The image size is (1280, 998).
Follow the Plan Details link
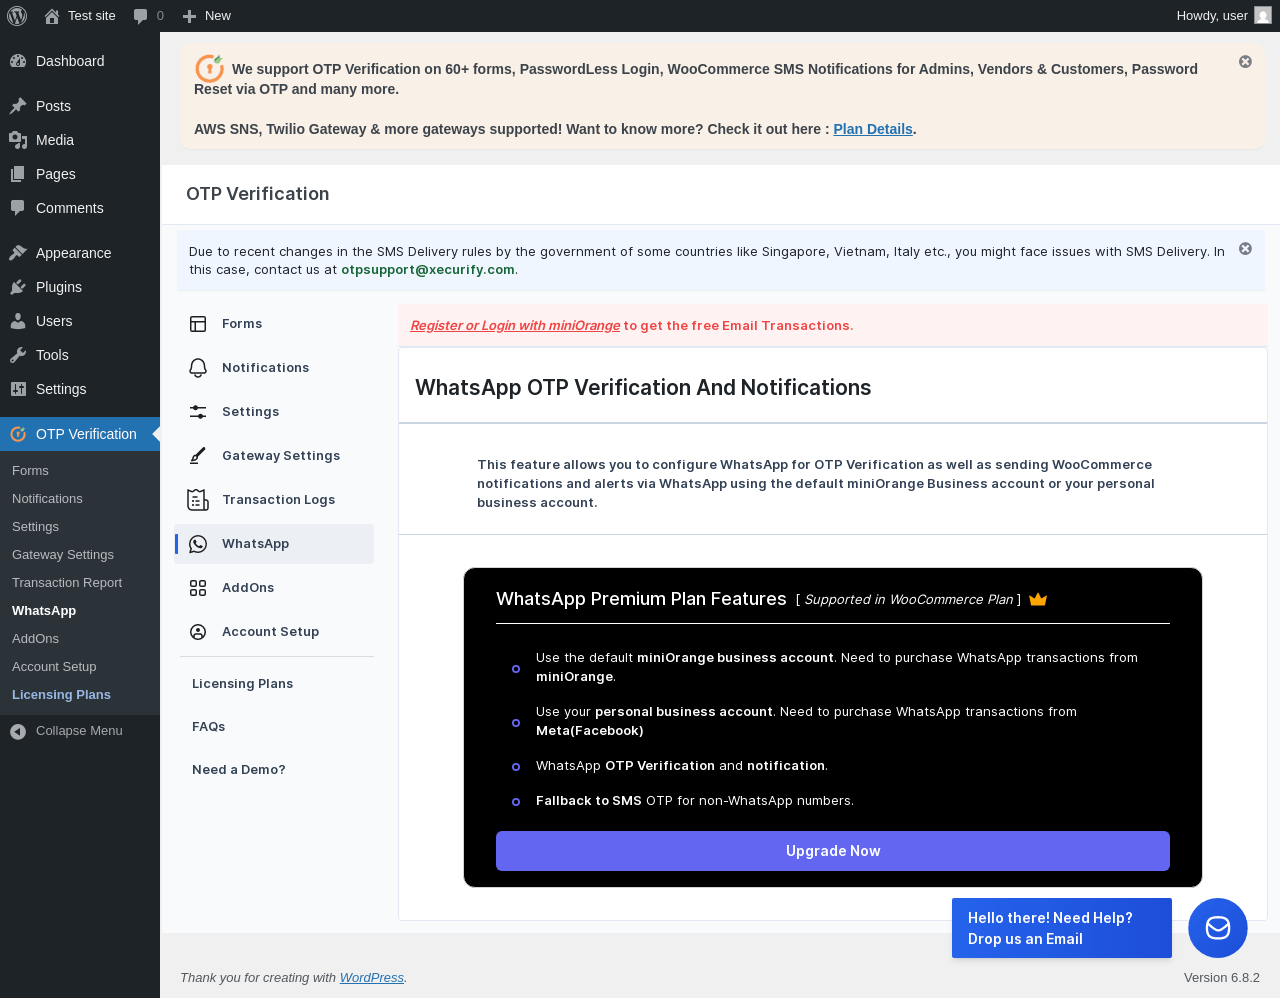(x=873, y=129)
